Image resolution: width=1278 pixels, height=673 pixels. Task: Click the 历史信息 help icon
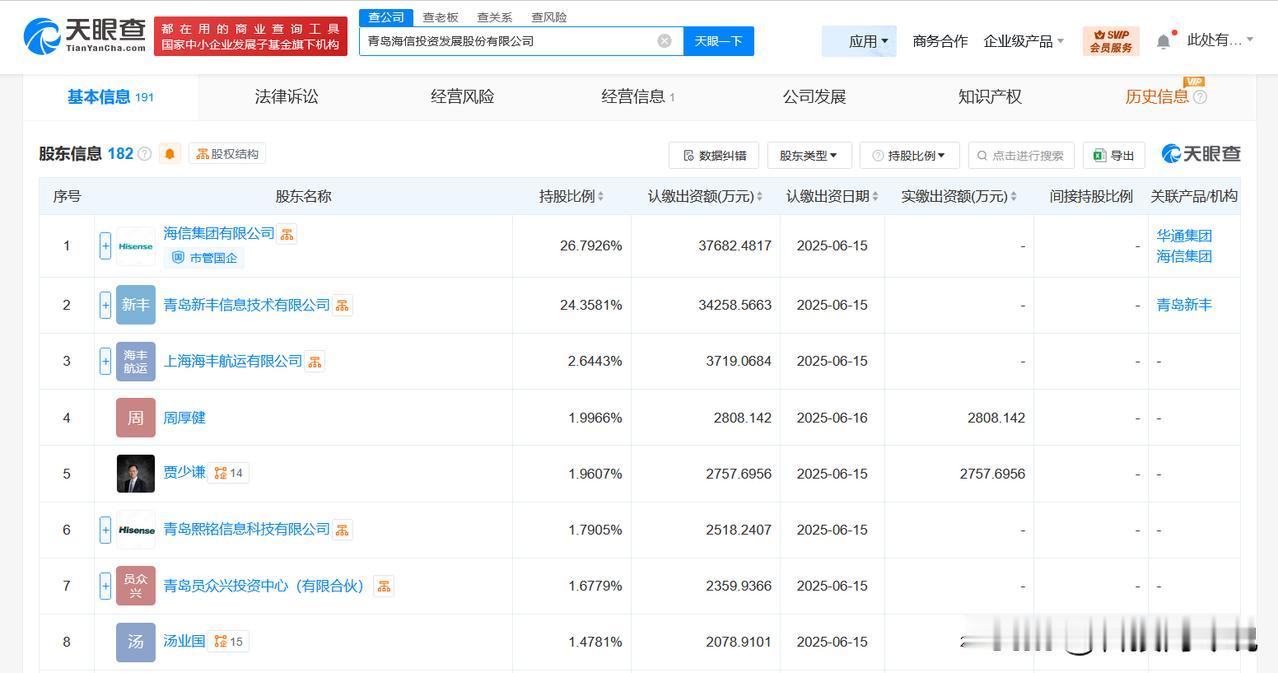click(x=1200, y=97)
